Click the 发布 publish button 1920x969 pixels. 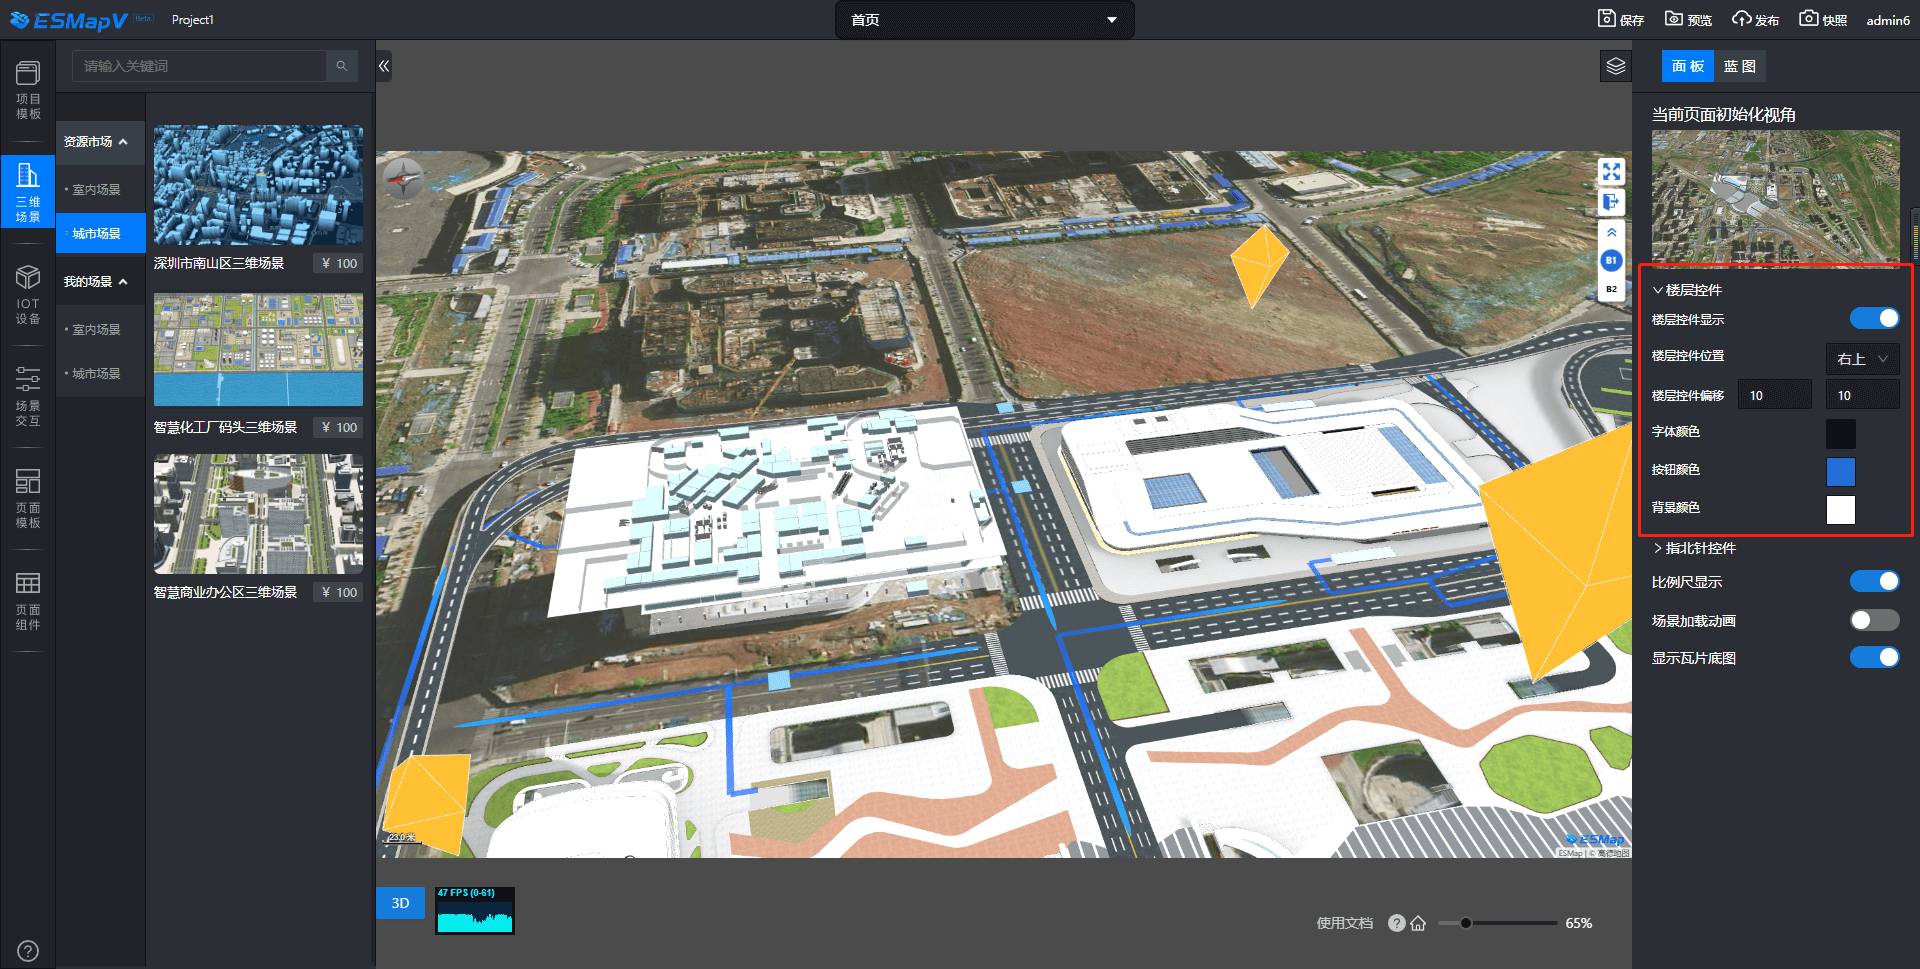(1756, 19)
